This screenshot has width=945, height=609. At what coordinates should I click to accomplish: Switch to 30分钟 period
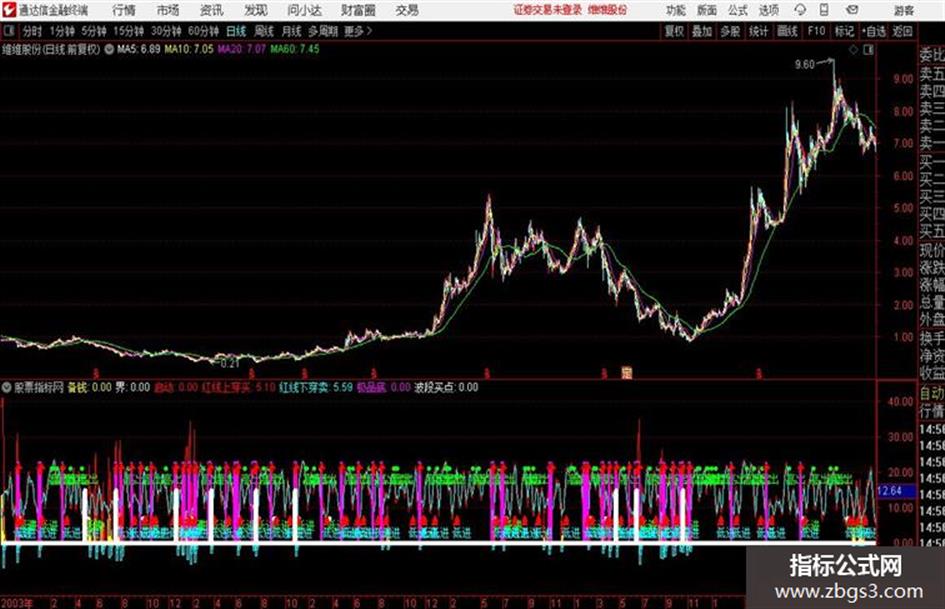[x=166, y=31]
